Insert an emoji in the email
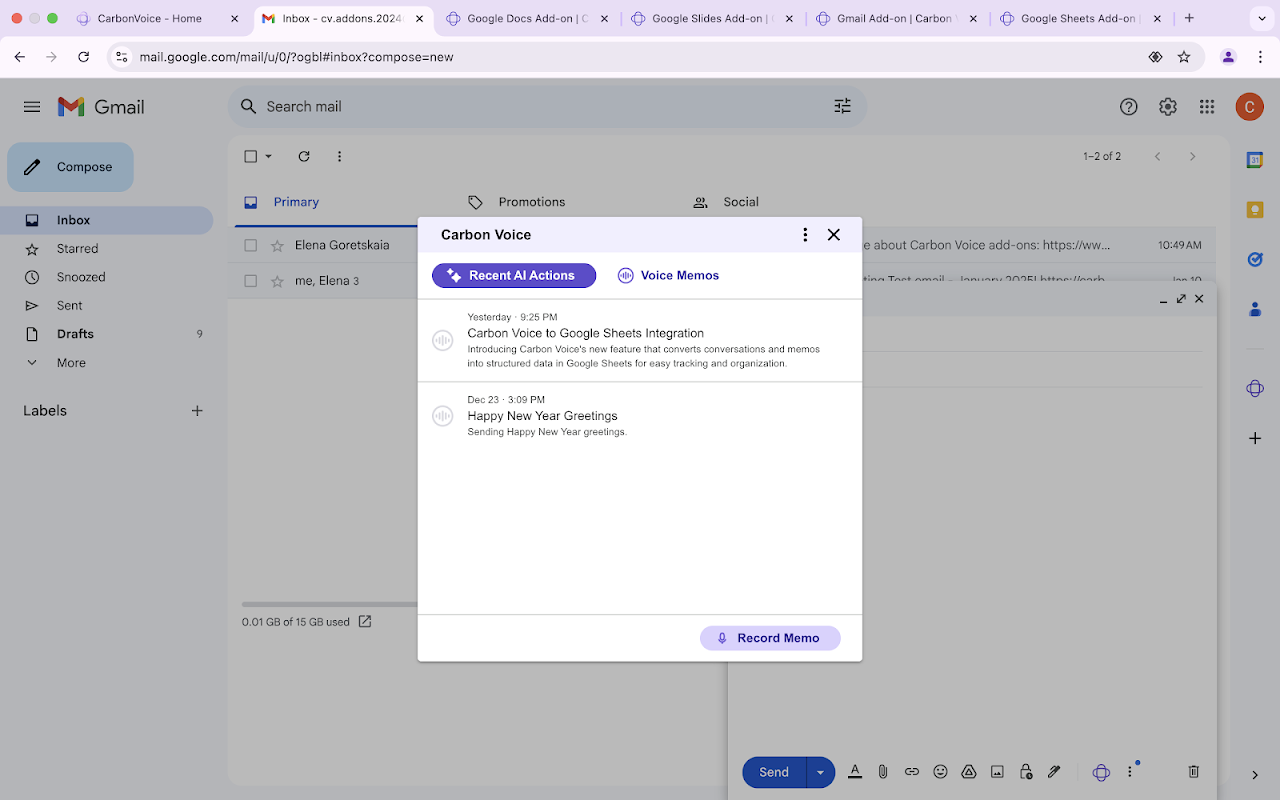 click(940, 772)
